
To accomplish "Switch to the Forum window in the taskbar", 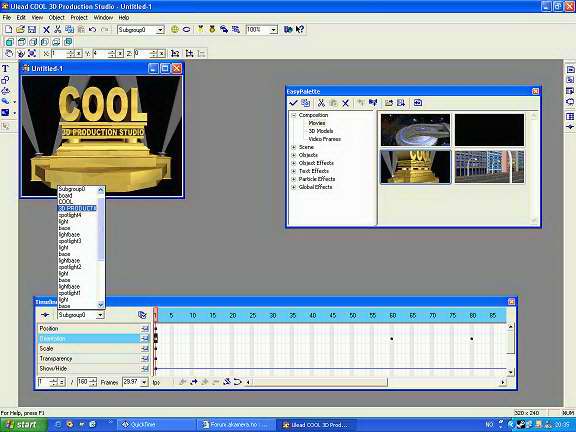I will point(235,425).
